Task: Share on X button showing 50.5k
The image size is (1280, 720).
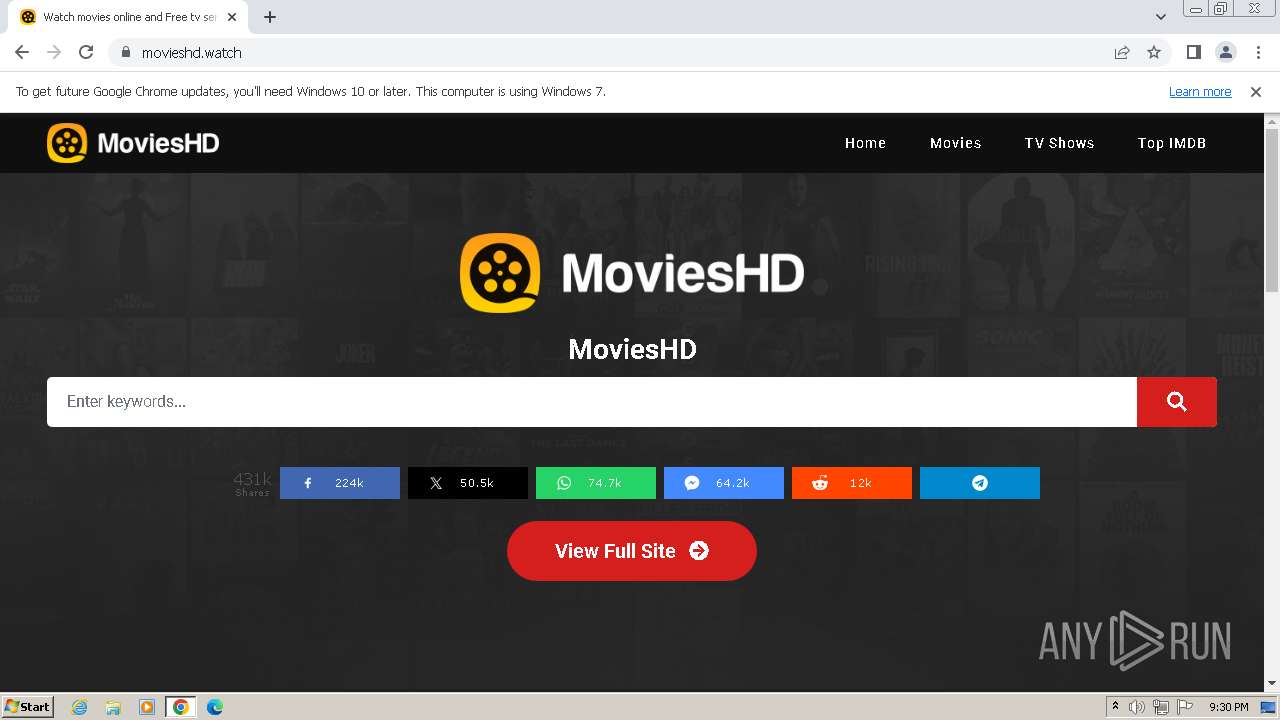Action: point(468,483)
